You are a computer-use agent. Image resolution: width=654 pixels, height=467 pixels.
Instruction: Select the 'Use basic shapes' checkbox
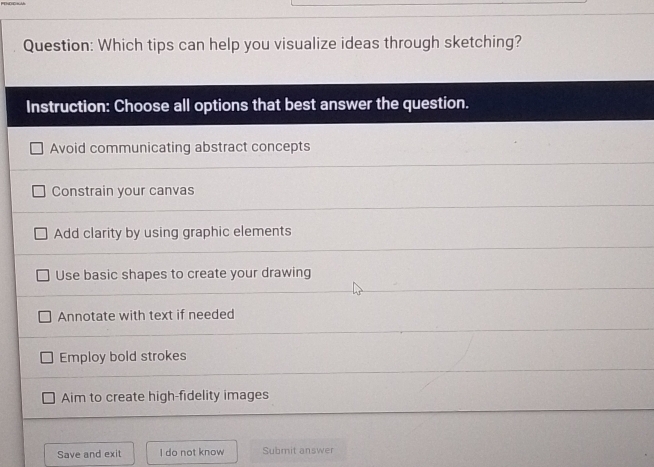tap(42, 275)
